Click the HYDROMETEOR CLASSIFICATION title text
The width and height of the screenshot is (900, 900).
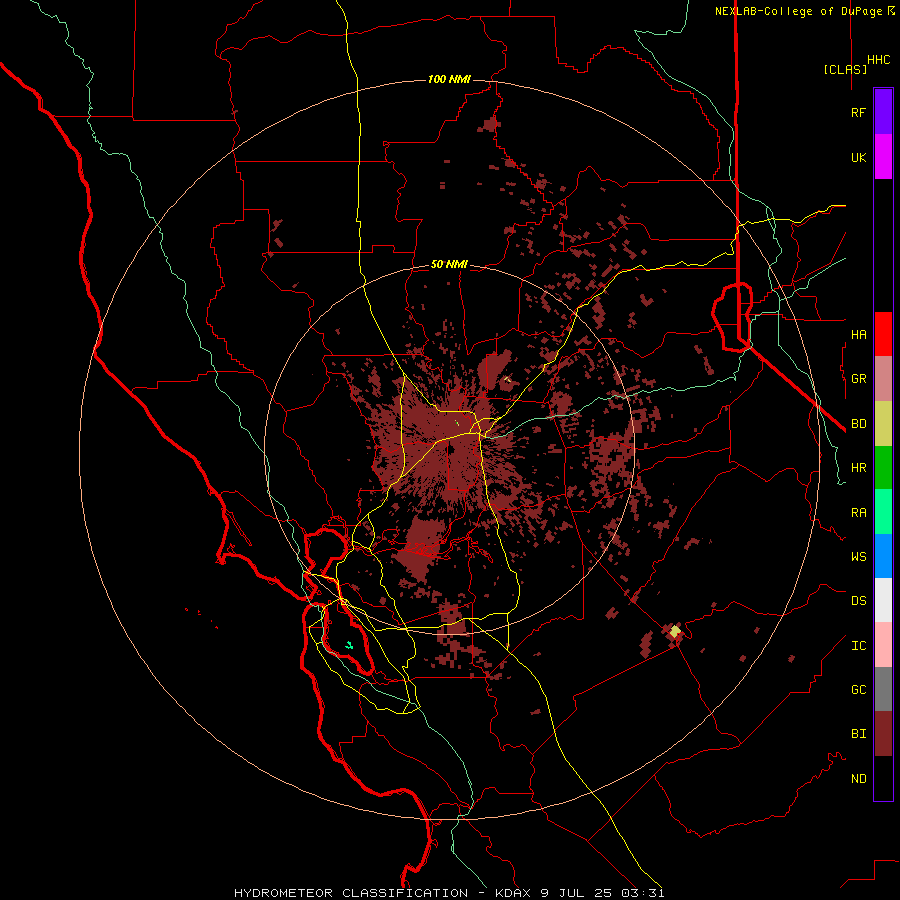351,893
